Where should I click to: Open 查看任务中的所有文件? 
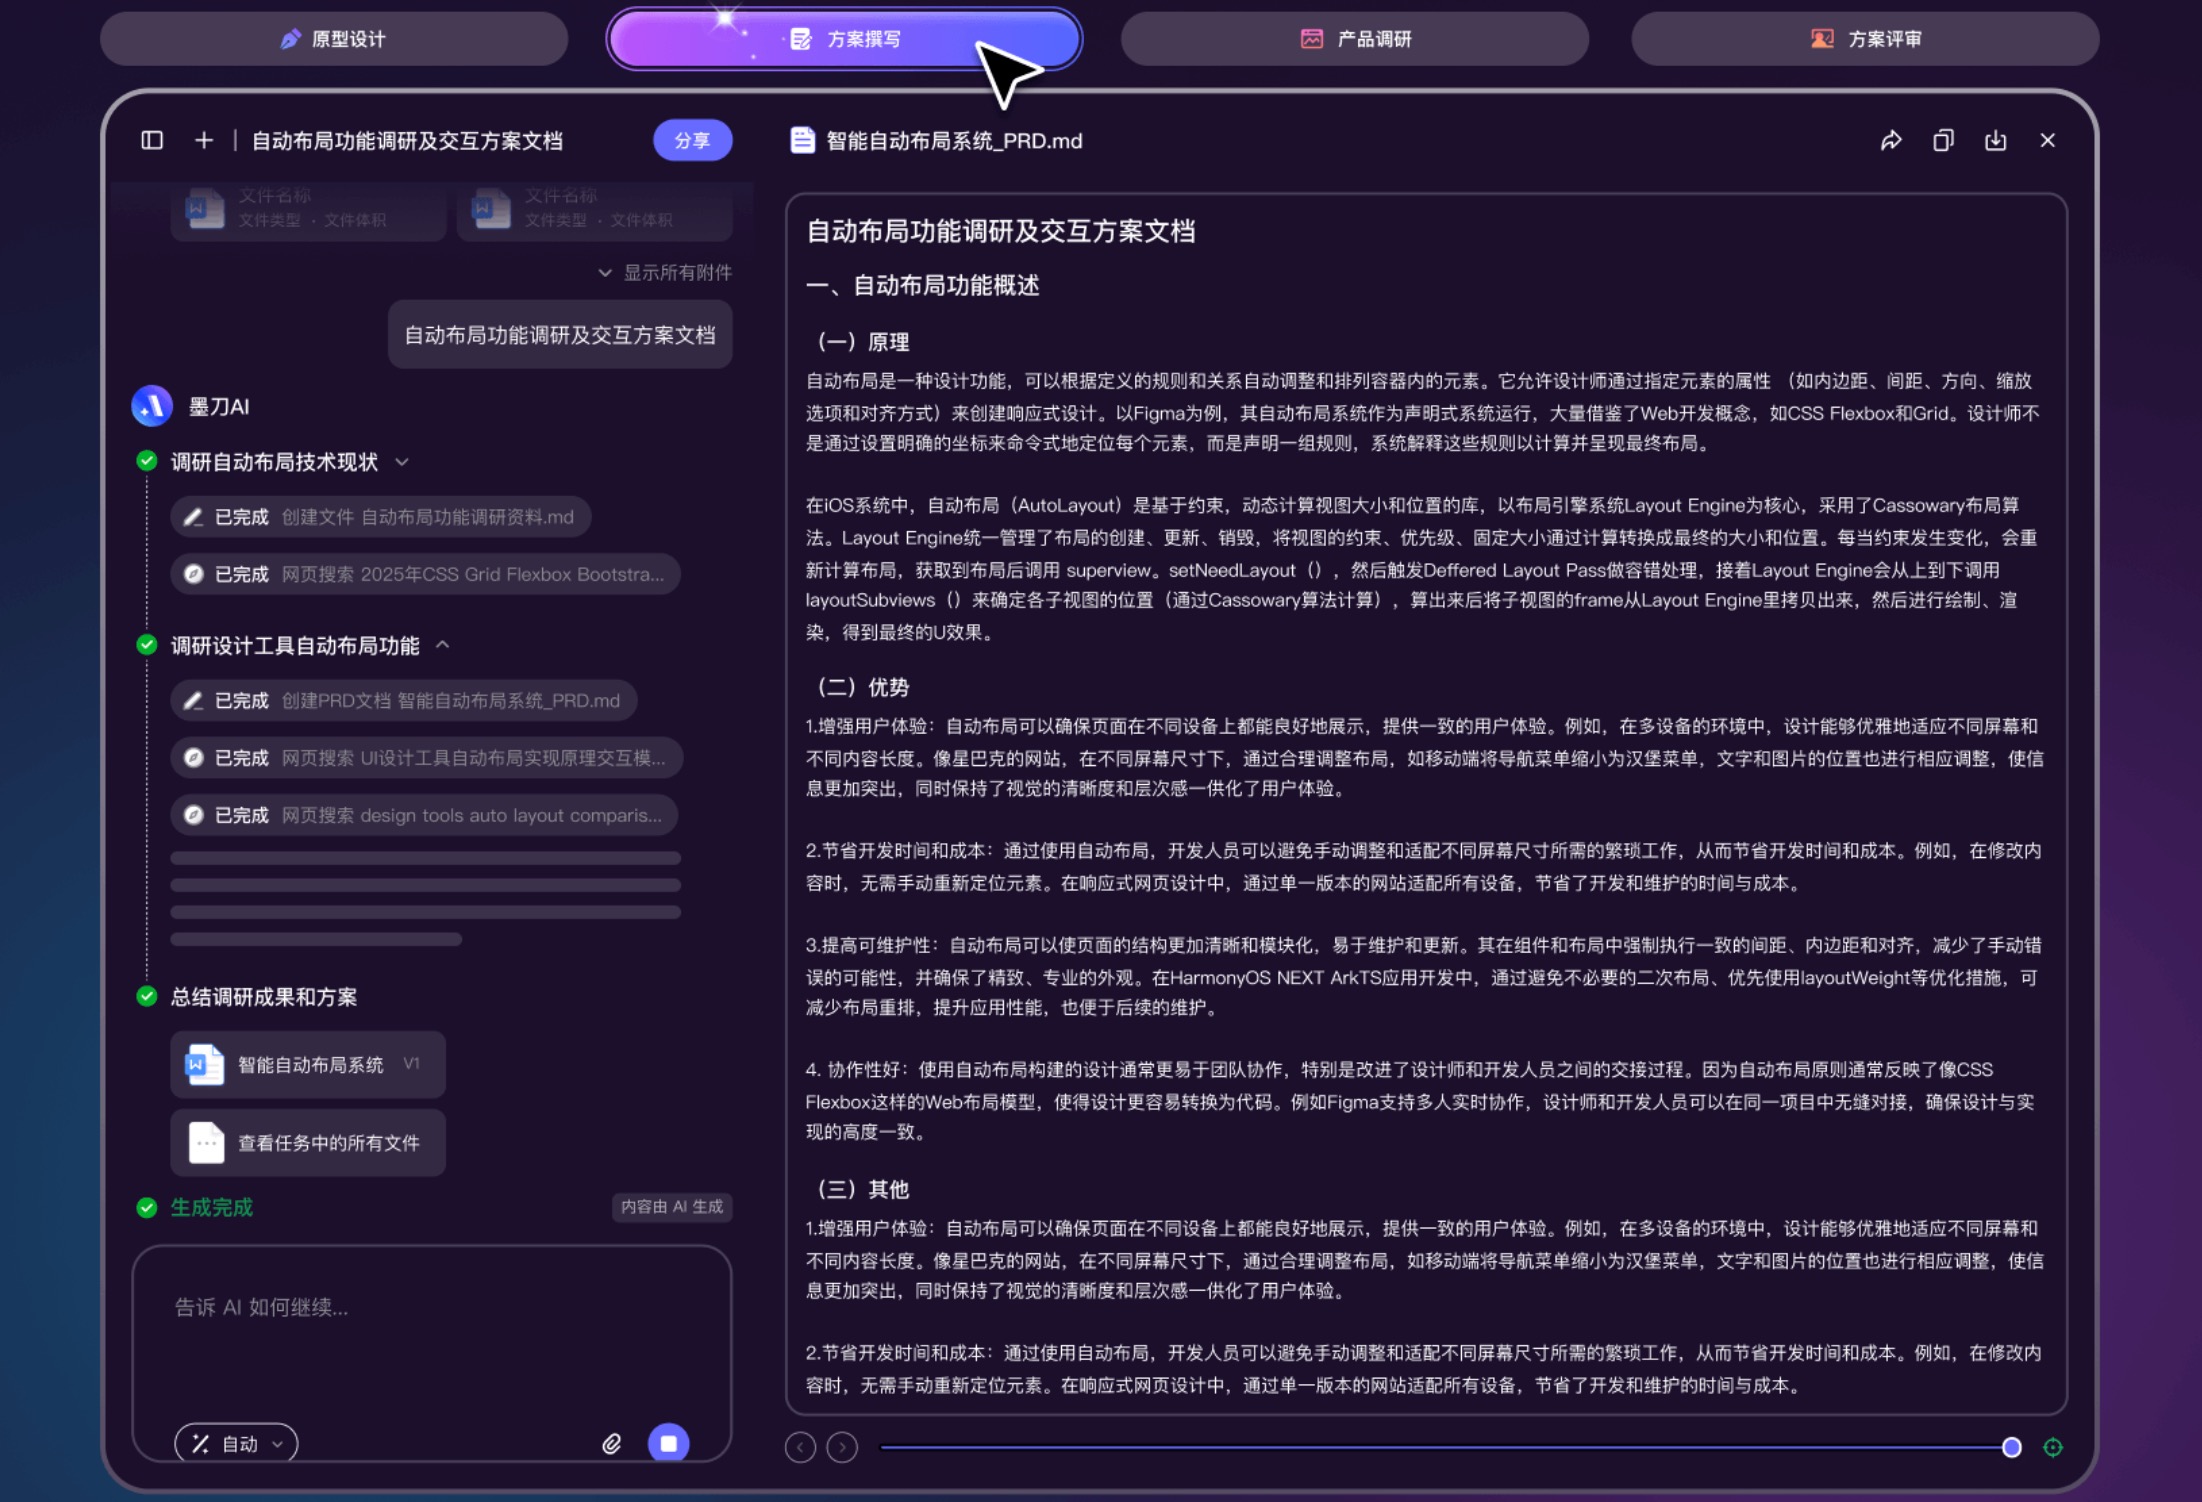tap(307, 1142)
